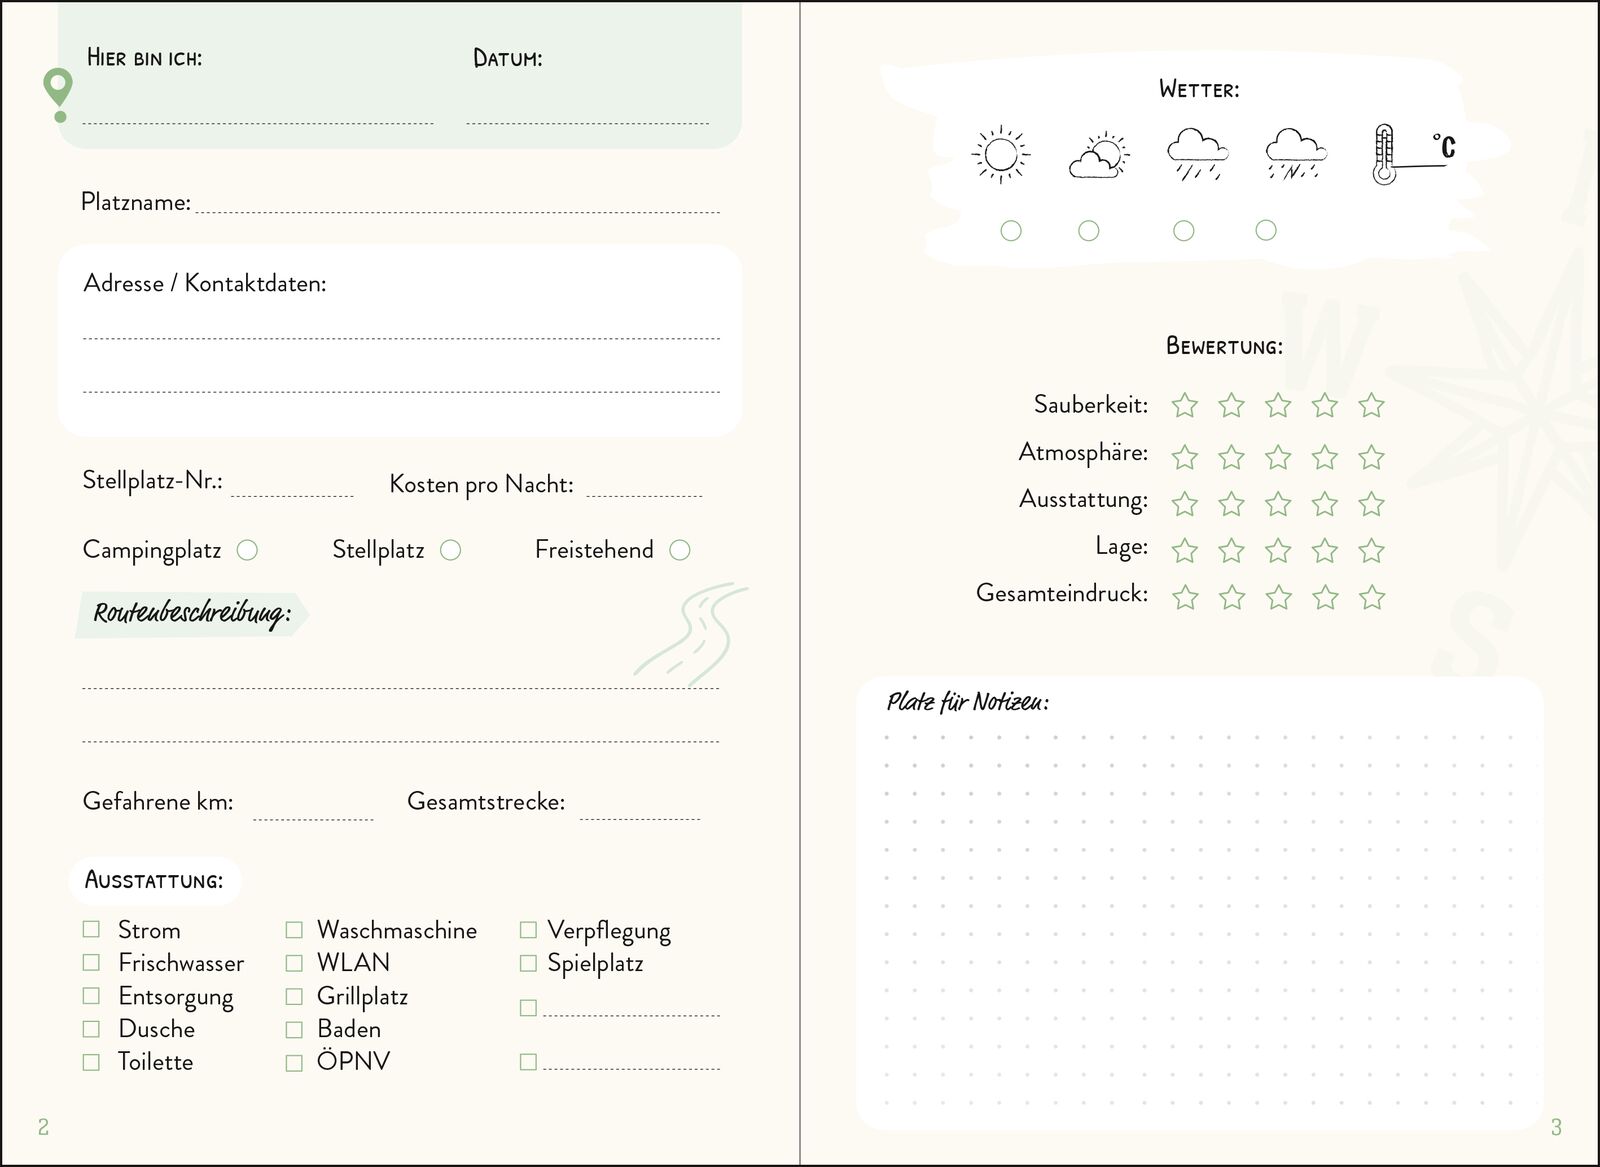Rate Gesamteindruck with the first star
Screen dimensions: 1600x1167
pyautogui.click(x=1185, y=598)
